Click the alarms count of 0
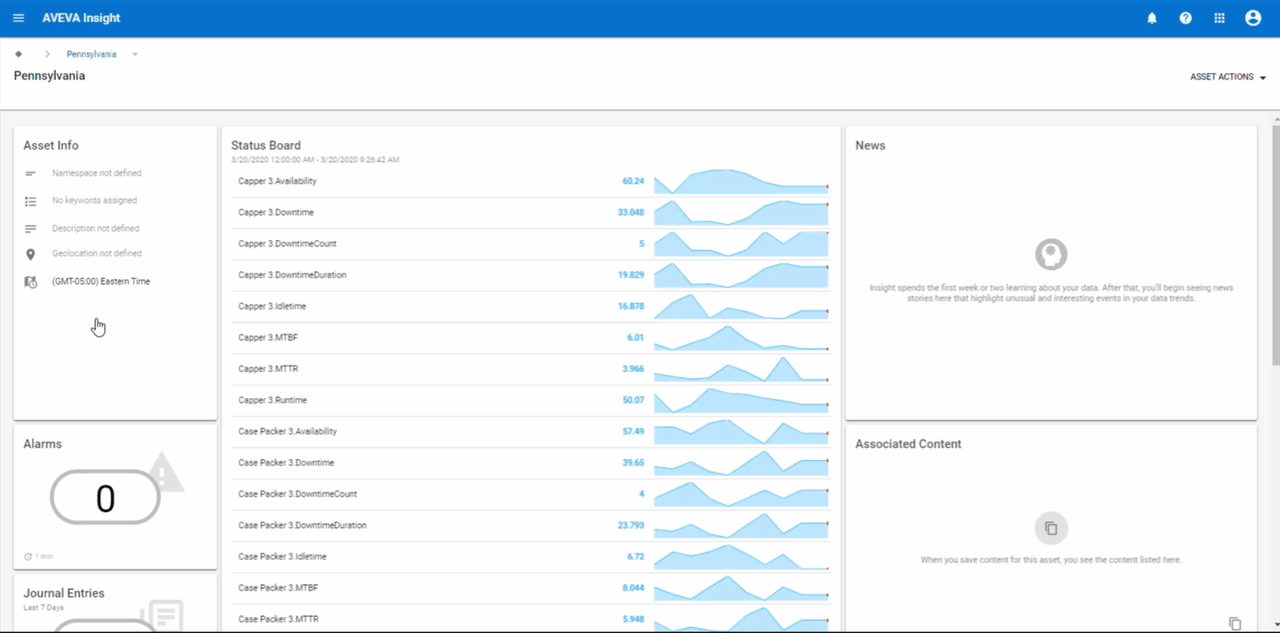Image resolution: width=1280 pixels, height=633 pixels. click(x=105, y=498)
